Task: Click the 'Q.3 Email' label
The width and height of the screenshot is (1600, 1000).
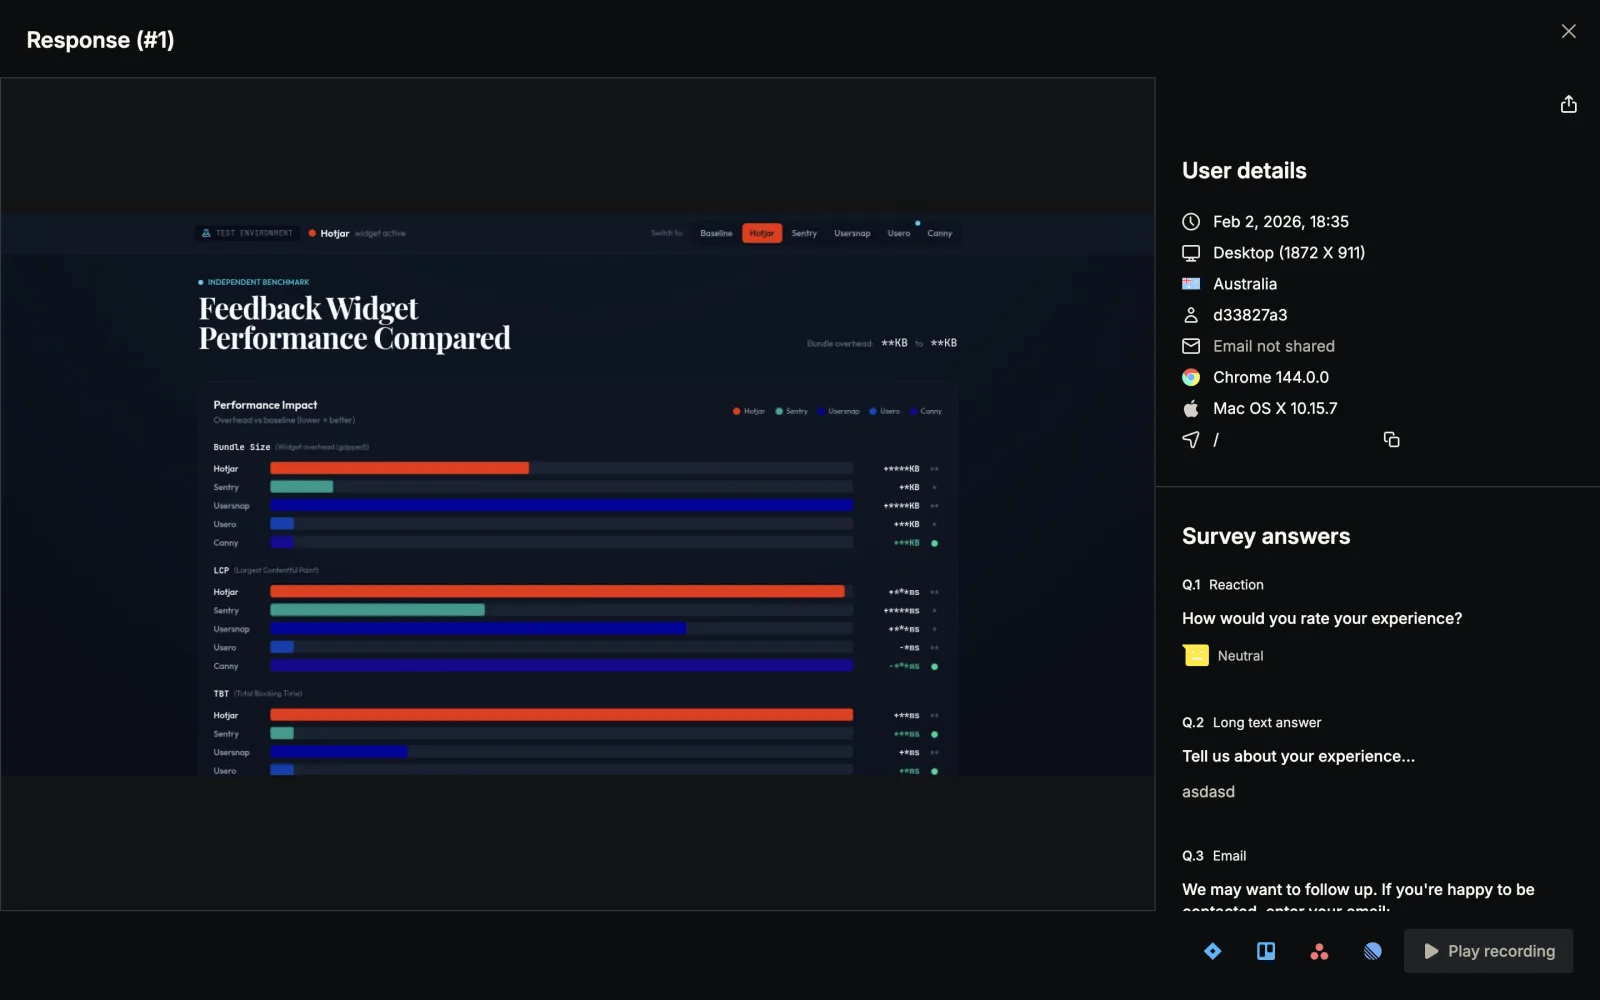Action: 1214,856
